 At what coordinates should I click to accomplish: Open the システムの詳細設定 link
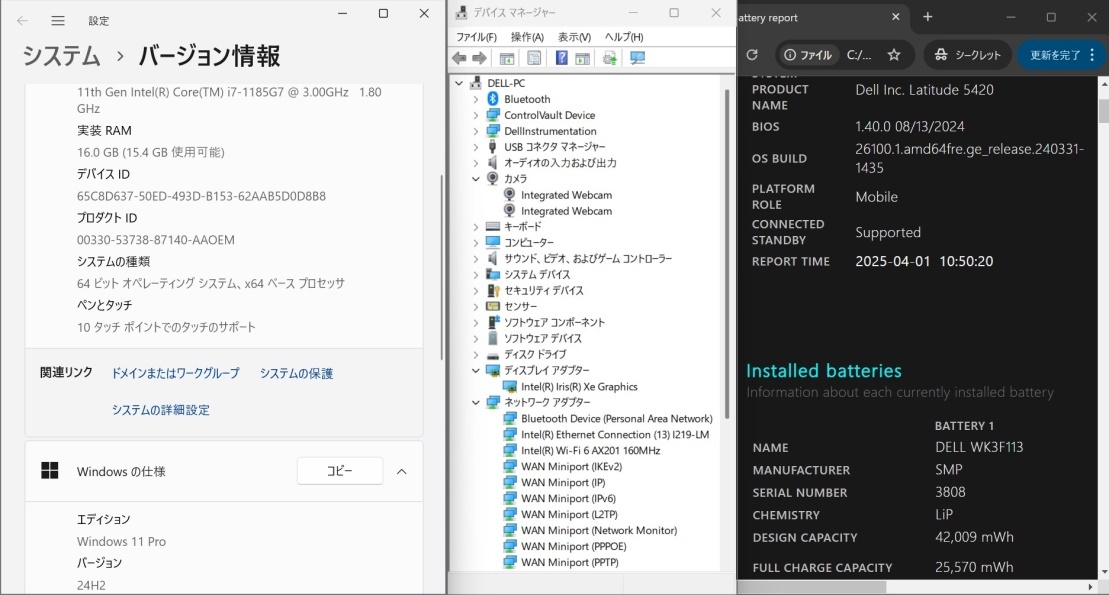[x=160, y=409]
